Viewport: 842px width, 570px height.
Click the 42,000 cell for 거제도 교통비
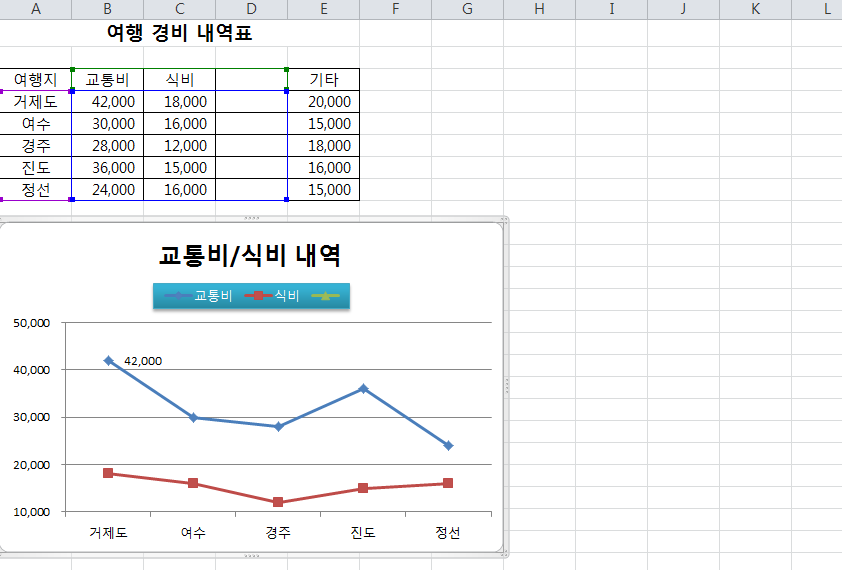point(108,101)
